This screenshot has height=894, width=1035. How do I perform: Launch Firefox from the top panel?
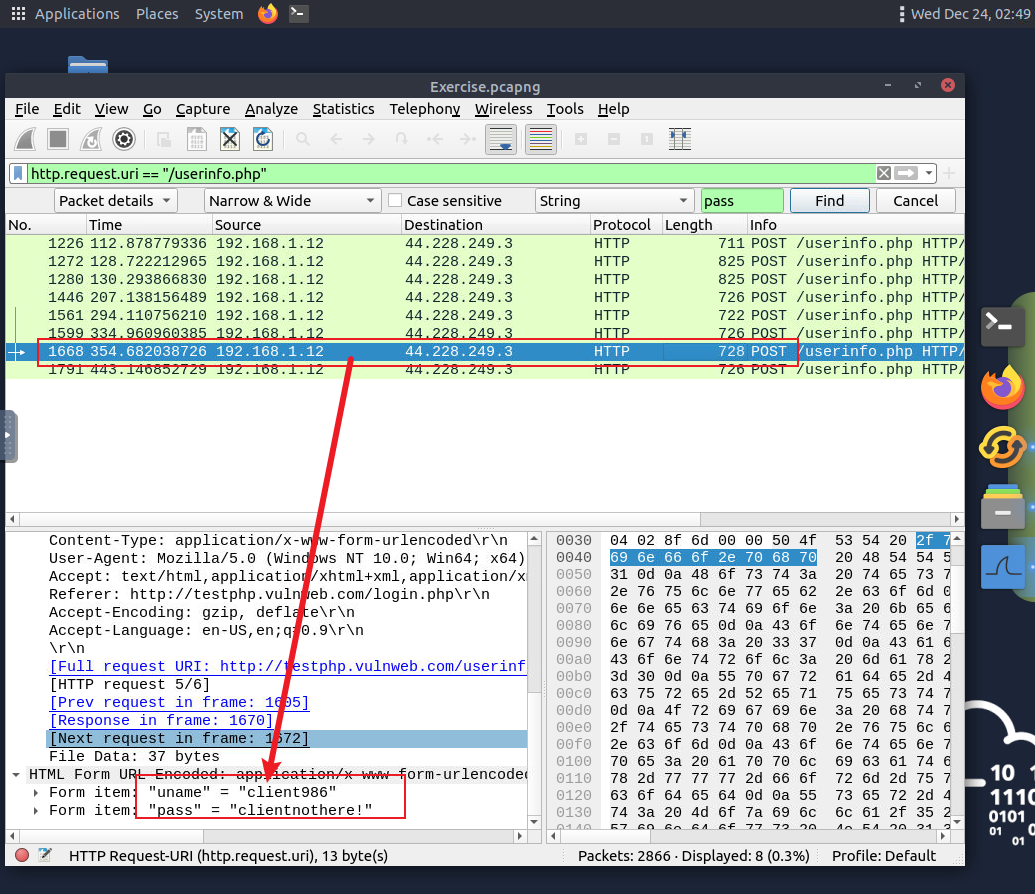267,14
